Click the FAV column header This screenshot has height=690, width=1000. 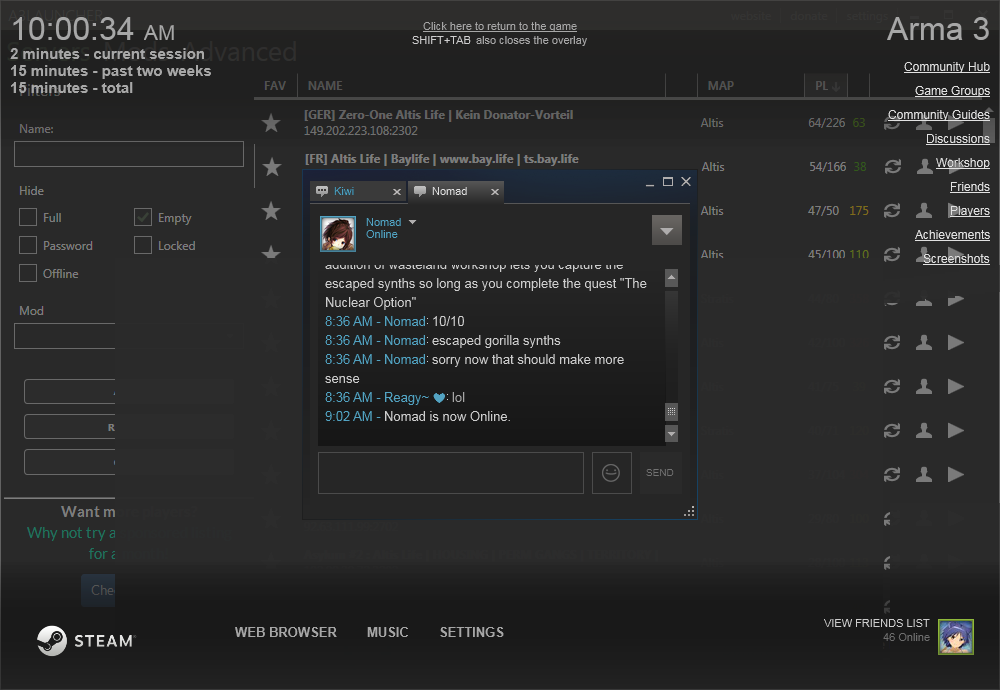pos(275,85)
